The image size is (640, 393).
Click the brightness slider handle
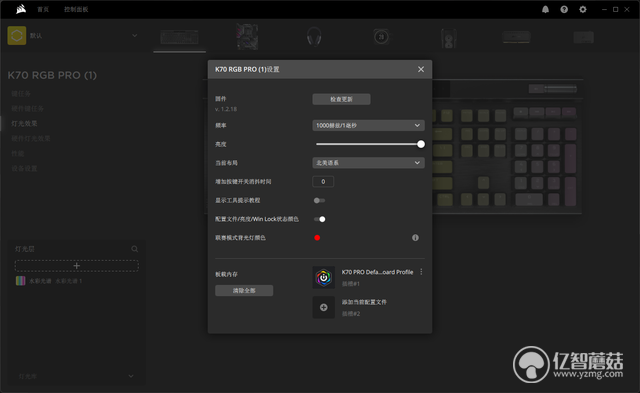click(x=421, y=144)
